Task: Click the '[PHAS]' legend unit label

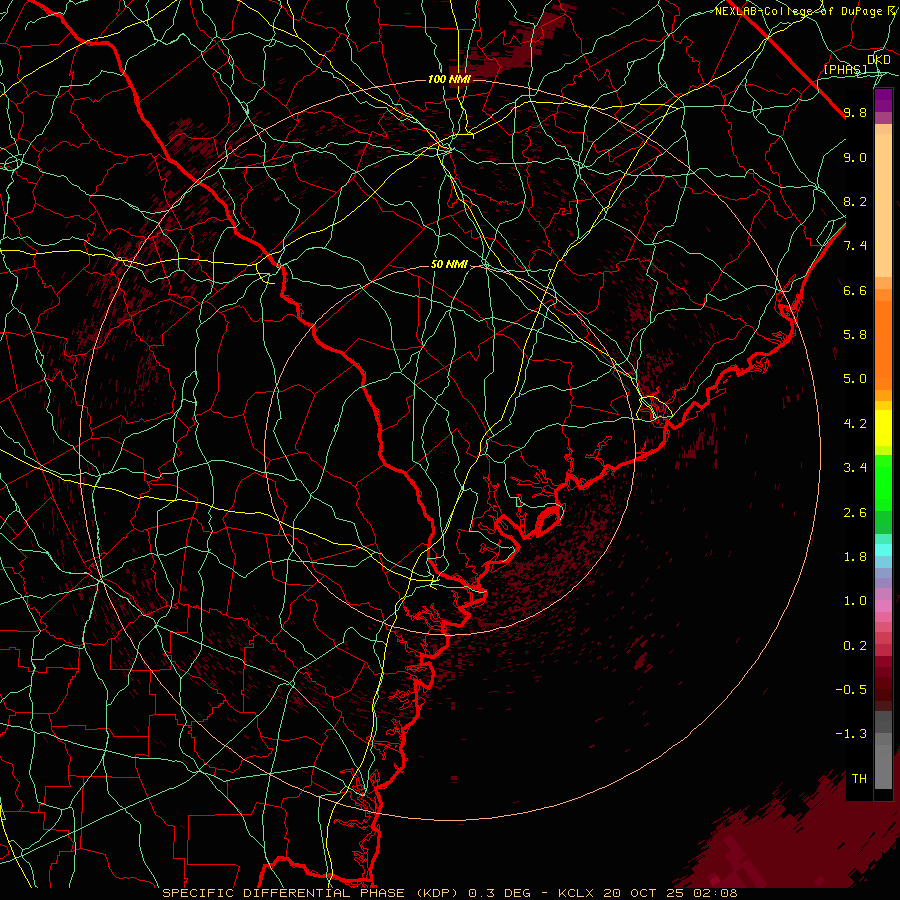Action: click(845, 69)
